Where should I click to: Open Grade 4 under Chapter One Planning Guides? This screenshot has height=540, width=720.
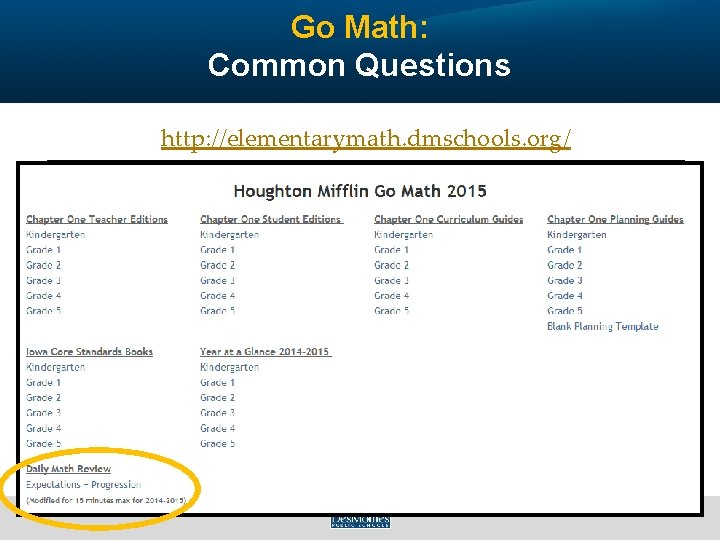coord(565,295)
